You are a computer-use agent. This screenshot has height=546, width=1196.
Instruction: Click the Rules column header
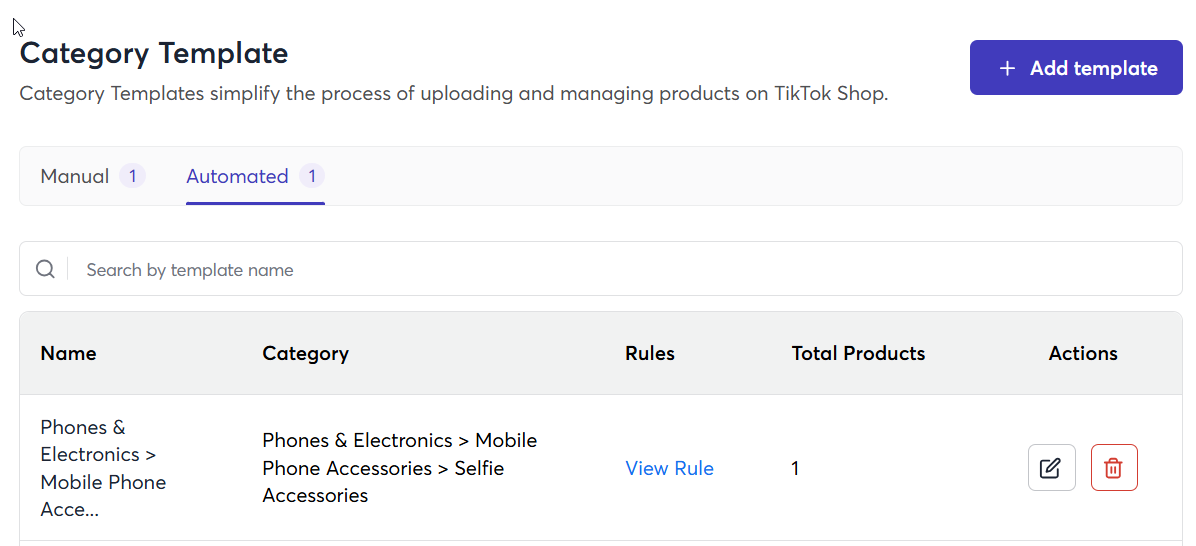click(x=650, y=353)
